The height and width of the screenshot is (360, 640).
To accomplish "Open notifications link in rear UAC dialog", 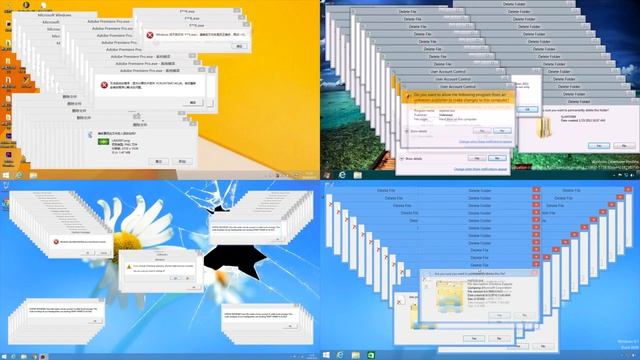I will [480, 169].
